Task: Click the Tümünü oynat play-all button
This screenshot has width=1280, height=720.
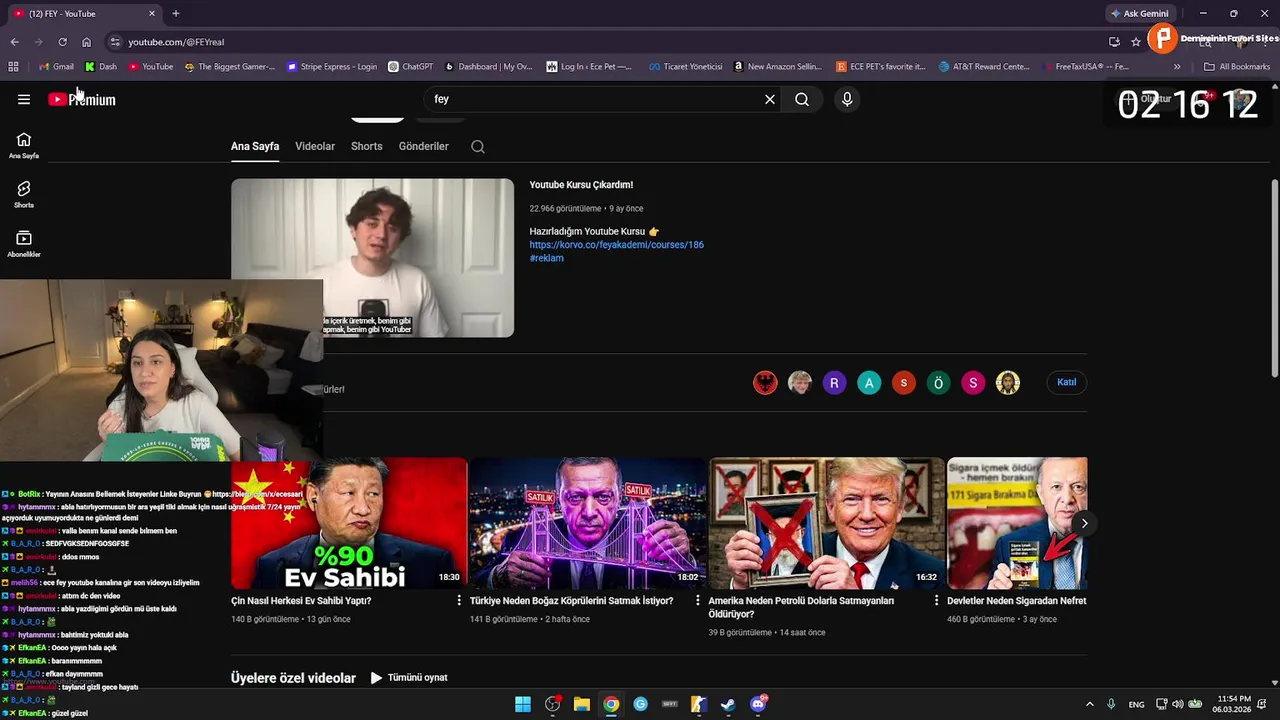Action: (409, 677)
